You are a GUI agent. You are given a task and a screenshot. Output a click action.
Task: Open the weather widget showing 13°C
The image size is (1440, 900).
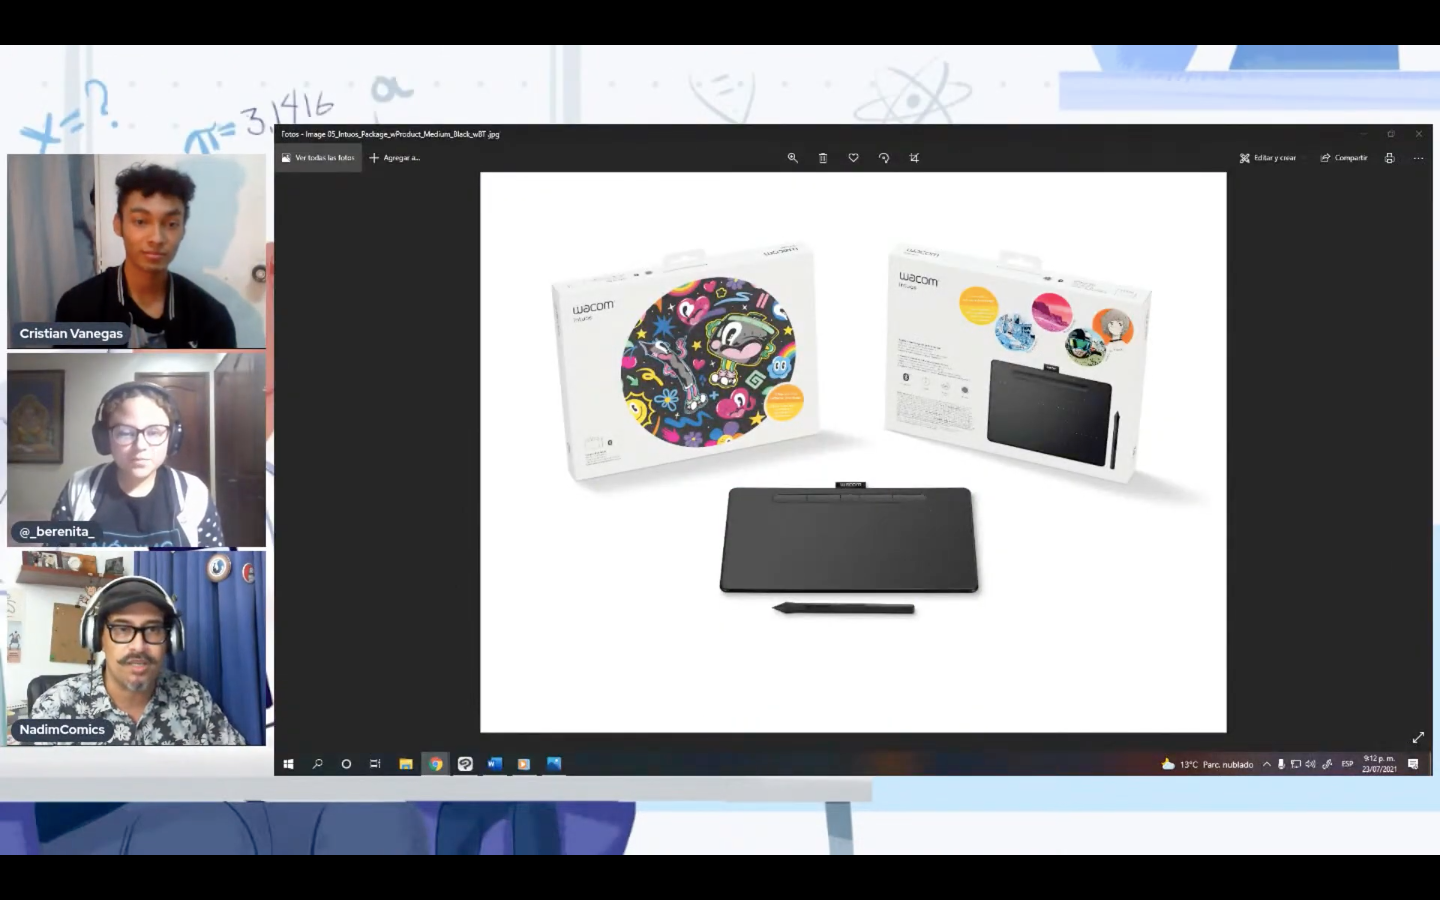pyautogui.click(x=1207, y=764)
